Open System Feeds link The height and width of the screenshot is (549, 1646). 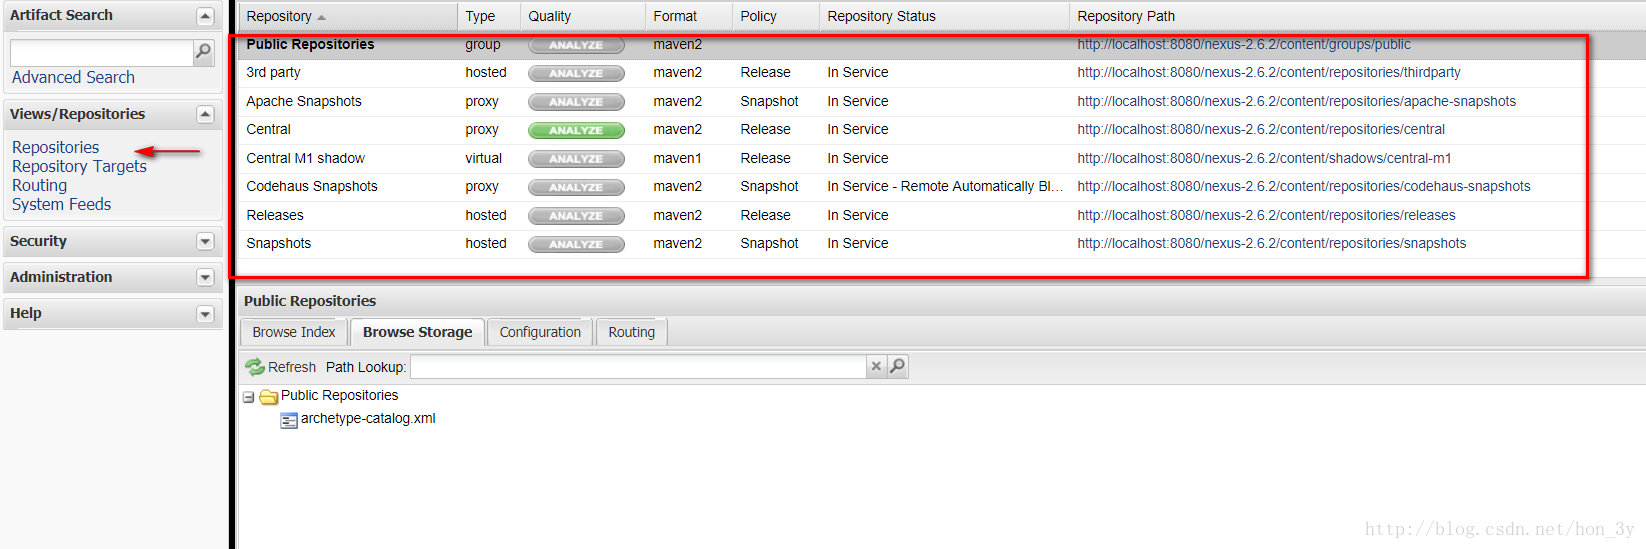(61, 204)
